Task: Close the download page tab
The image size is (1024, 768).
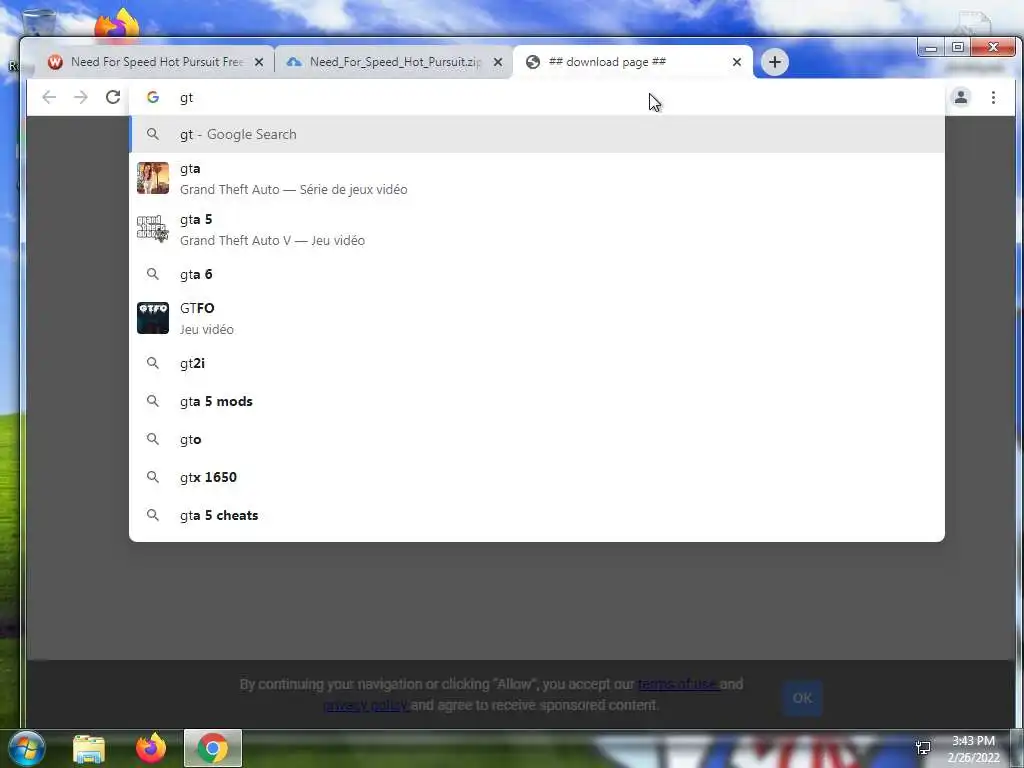Action: (737, 62)
